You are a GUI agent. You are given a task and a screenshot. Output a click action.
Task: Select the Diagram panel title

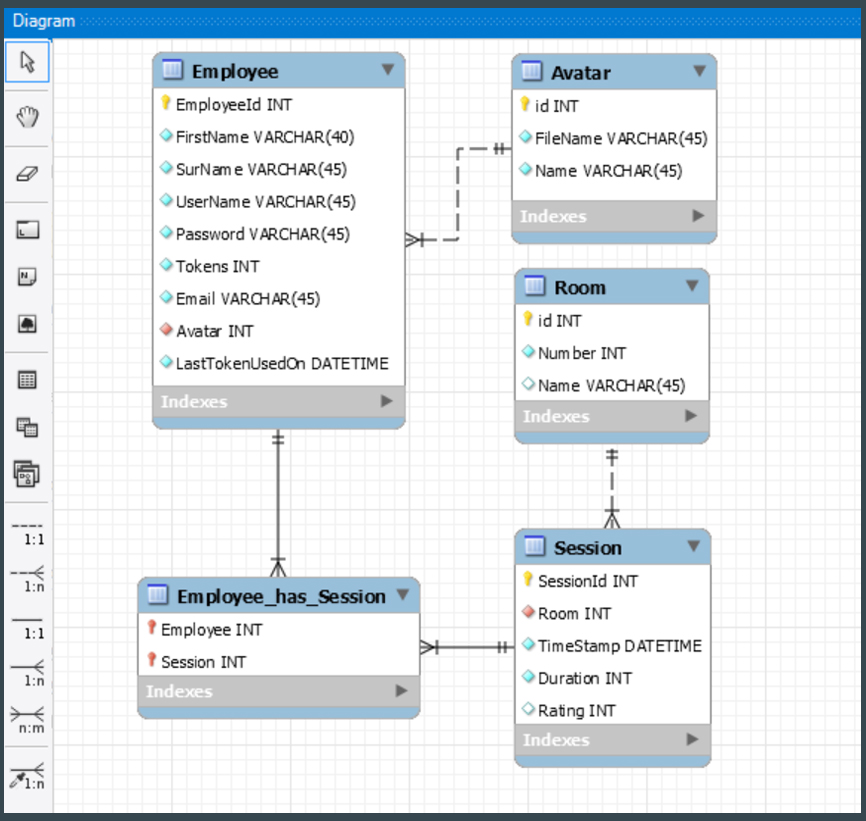[x=44, y=21]
